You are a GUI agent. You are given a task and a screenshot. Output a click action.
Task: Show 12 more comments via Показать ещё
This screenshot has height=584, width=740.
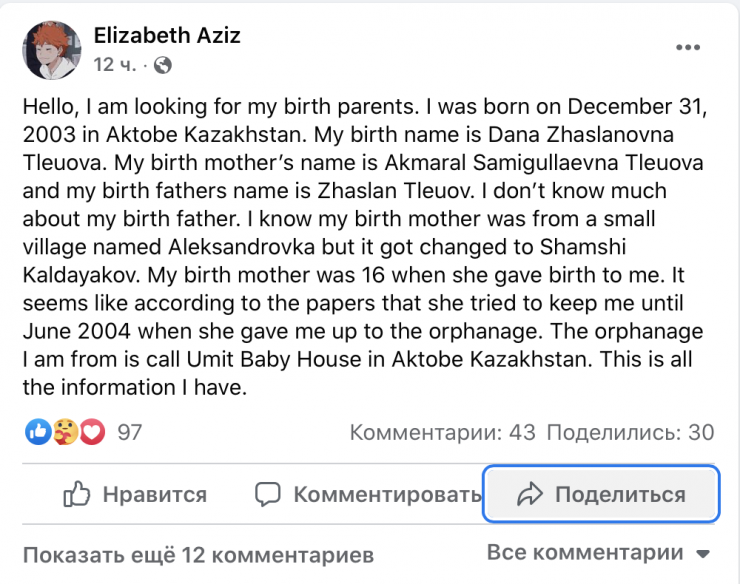pyautogui.click(x=198, y=554)
